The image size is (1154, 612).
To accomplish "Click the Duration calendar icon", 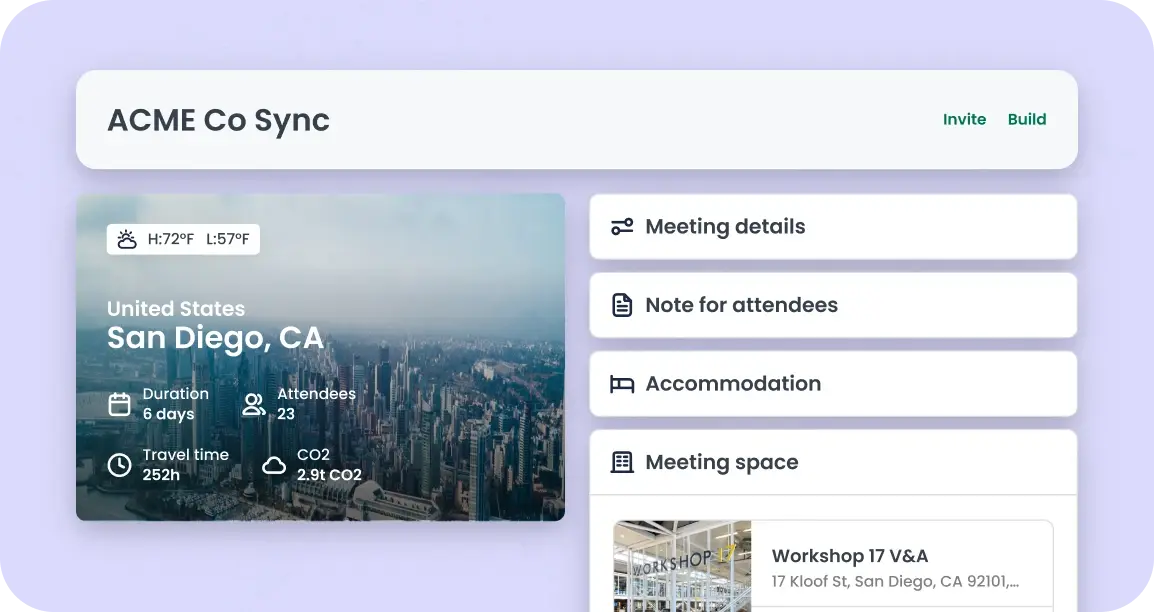I will tap(119, 404).
